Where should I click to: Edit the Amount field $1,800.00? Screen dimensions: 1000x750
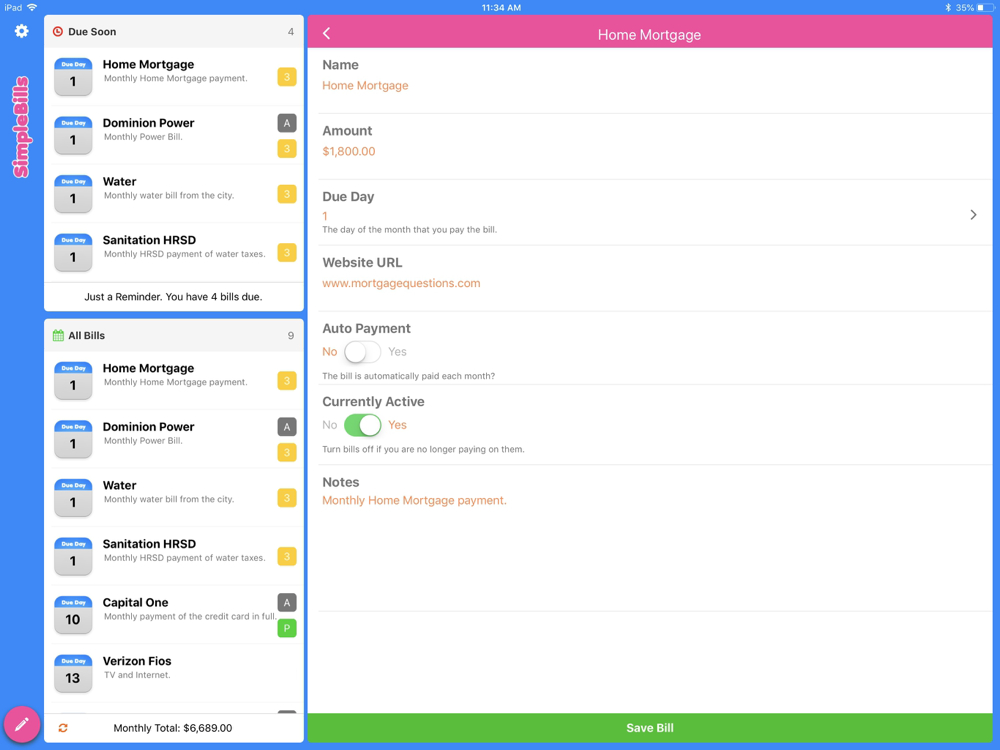[349, 151]
